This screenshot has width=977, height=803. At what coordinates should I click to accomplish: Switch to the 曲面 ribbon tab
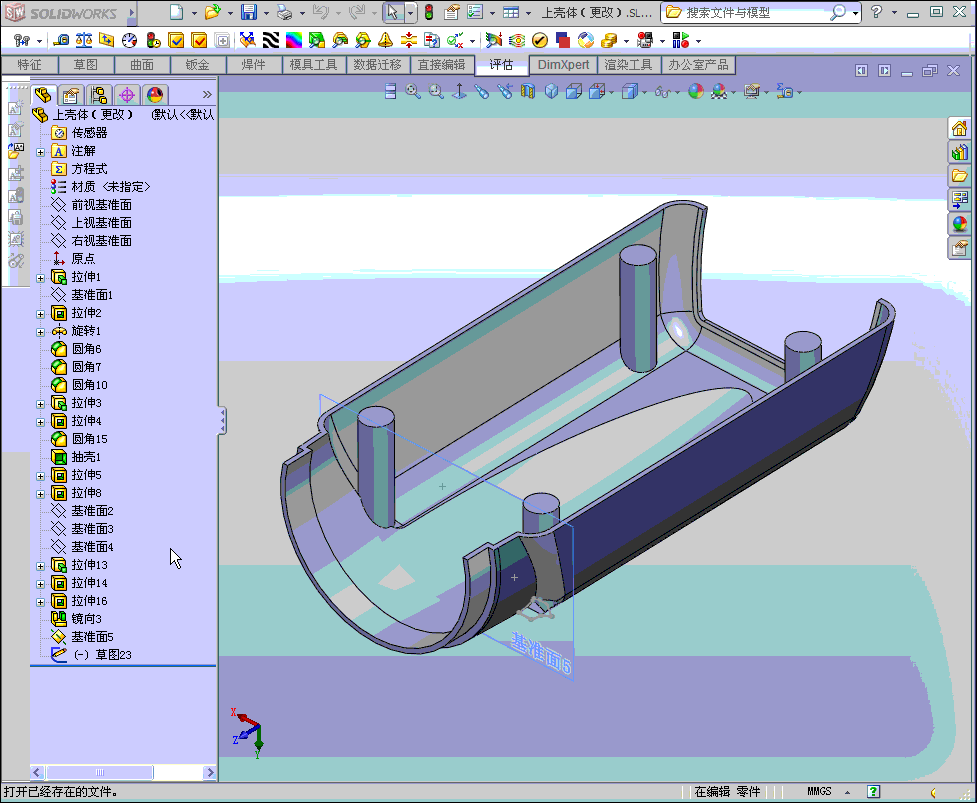click(141, 65)
